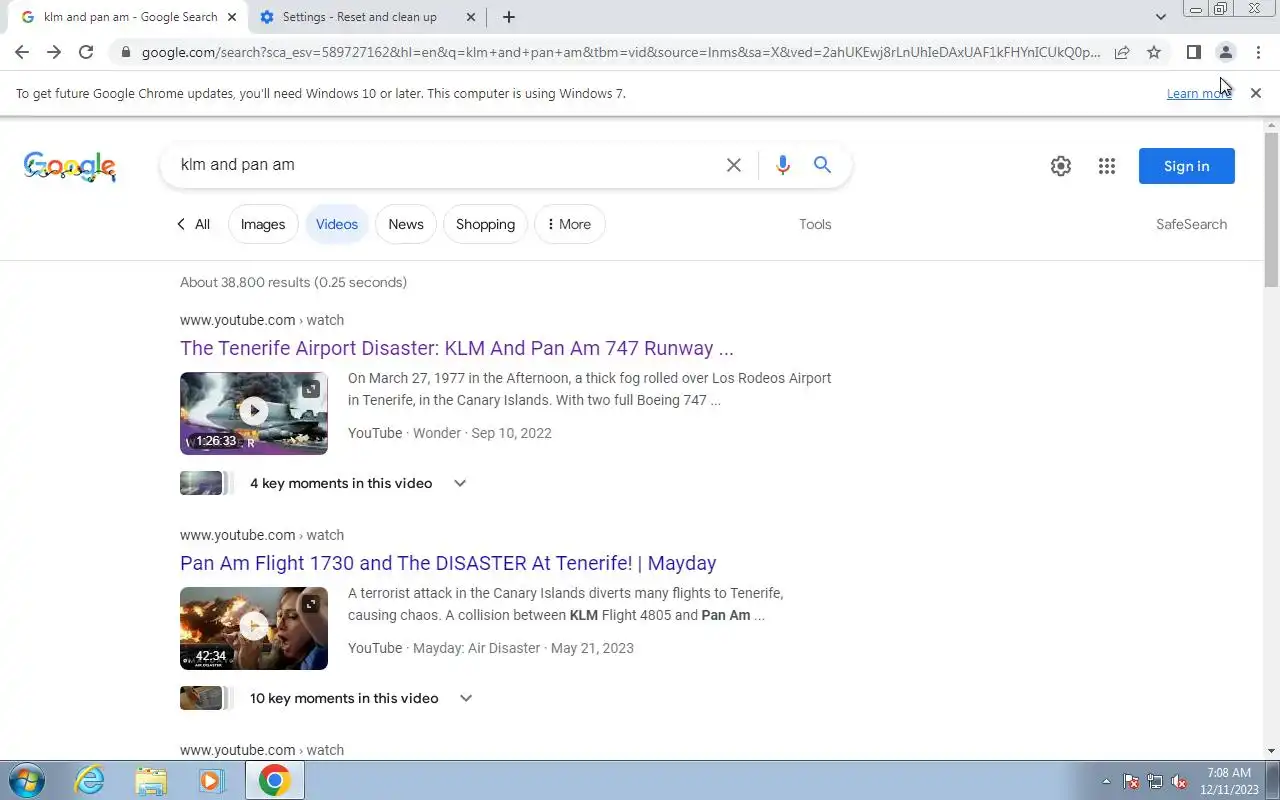Image resolution: width=1280 pixels, height=800 pixels.
Task: View site information lock icon
Action: [124, 52]
